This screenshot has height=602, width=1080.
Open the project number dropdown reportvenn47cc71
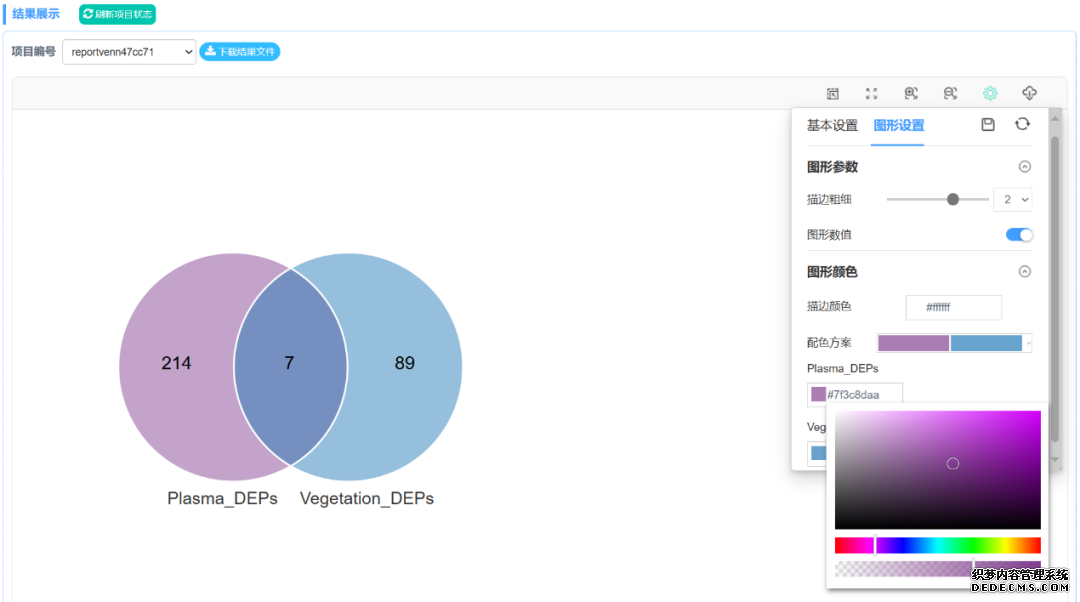point(129,52)
